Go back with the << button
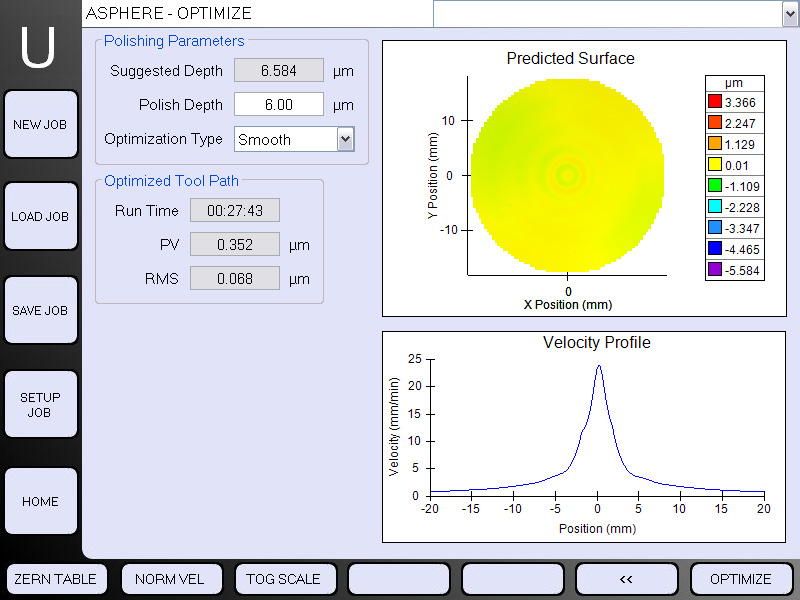 (x=626, y=579)
